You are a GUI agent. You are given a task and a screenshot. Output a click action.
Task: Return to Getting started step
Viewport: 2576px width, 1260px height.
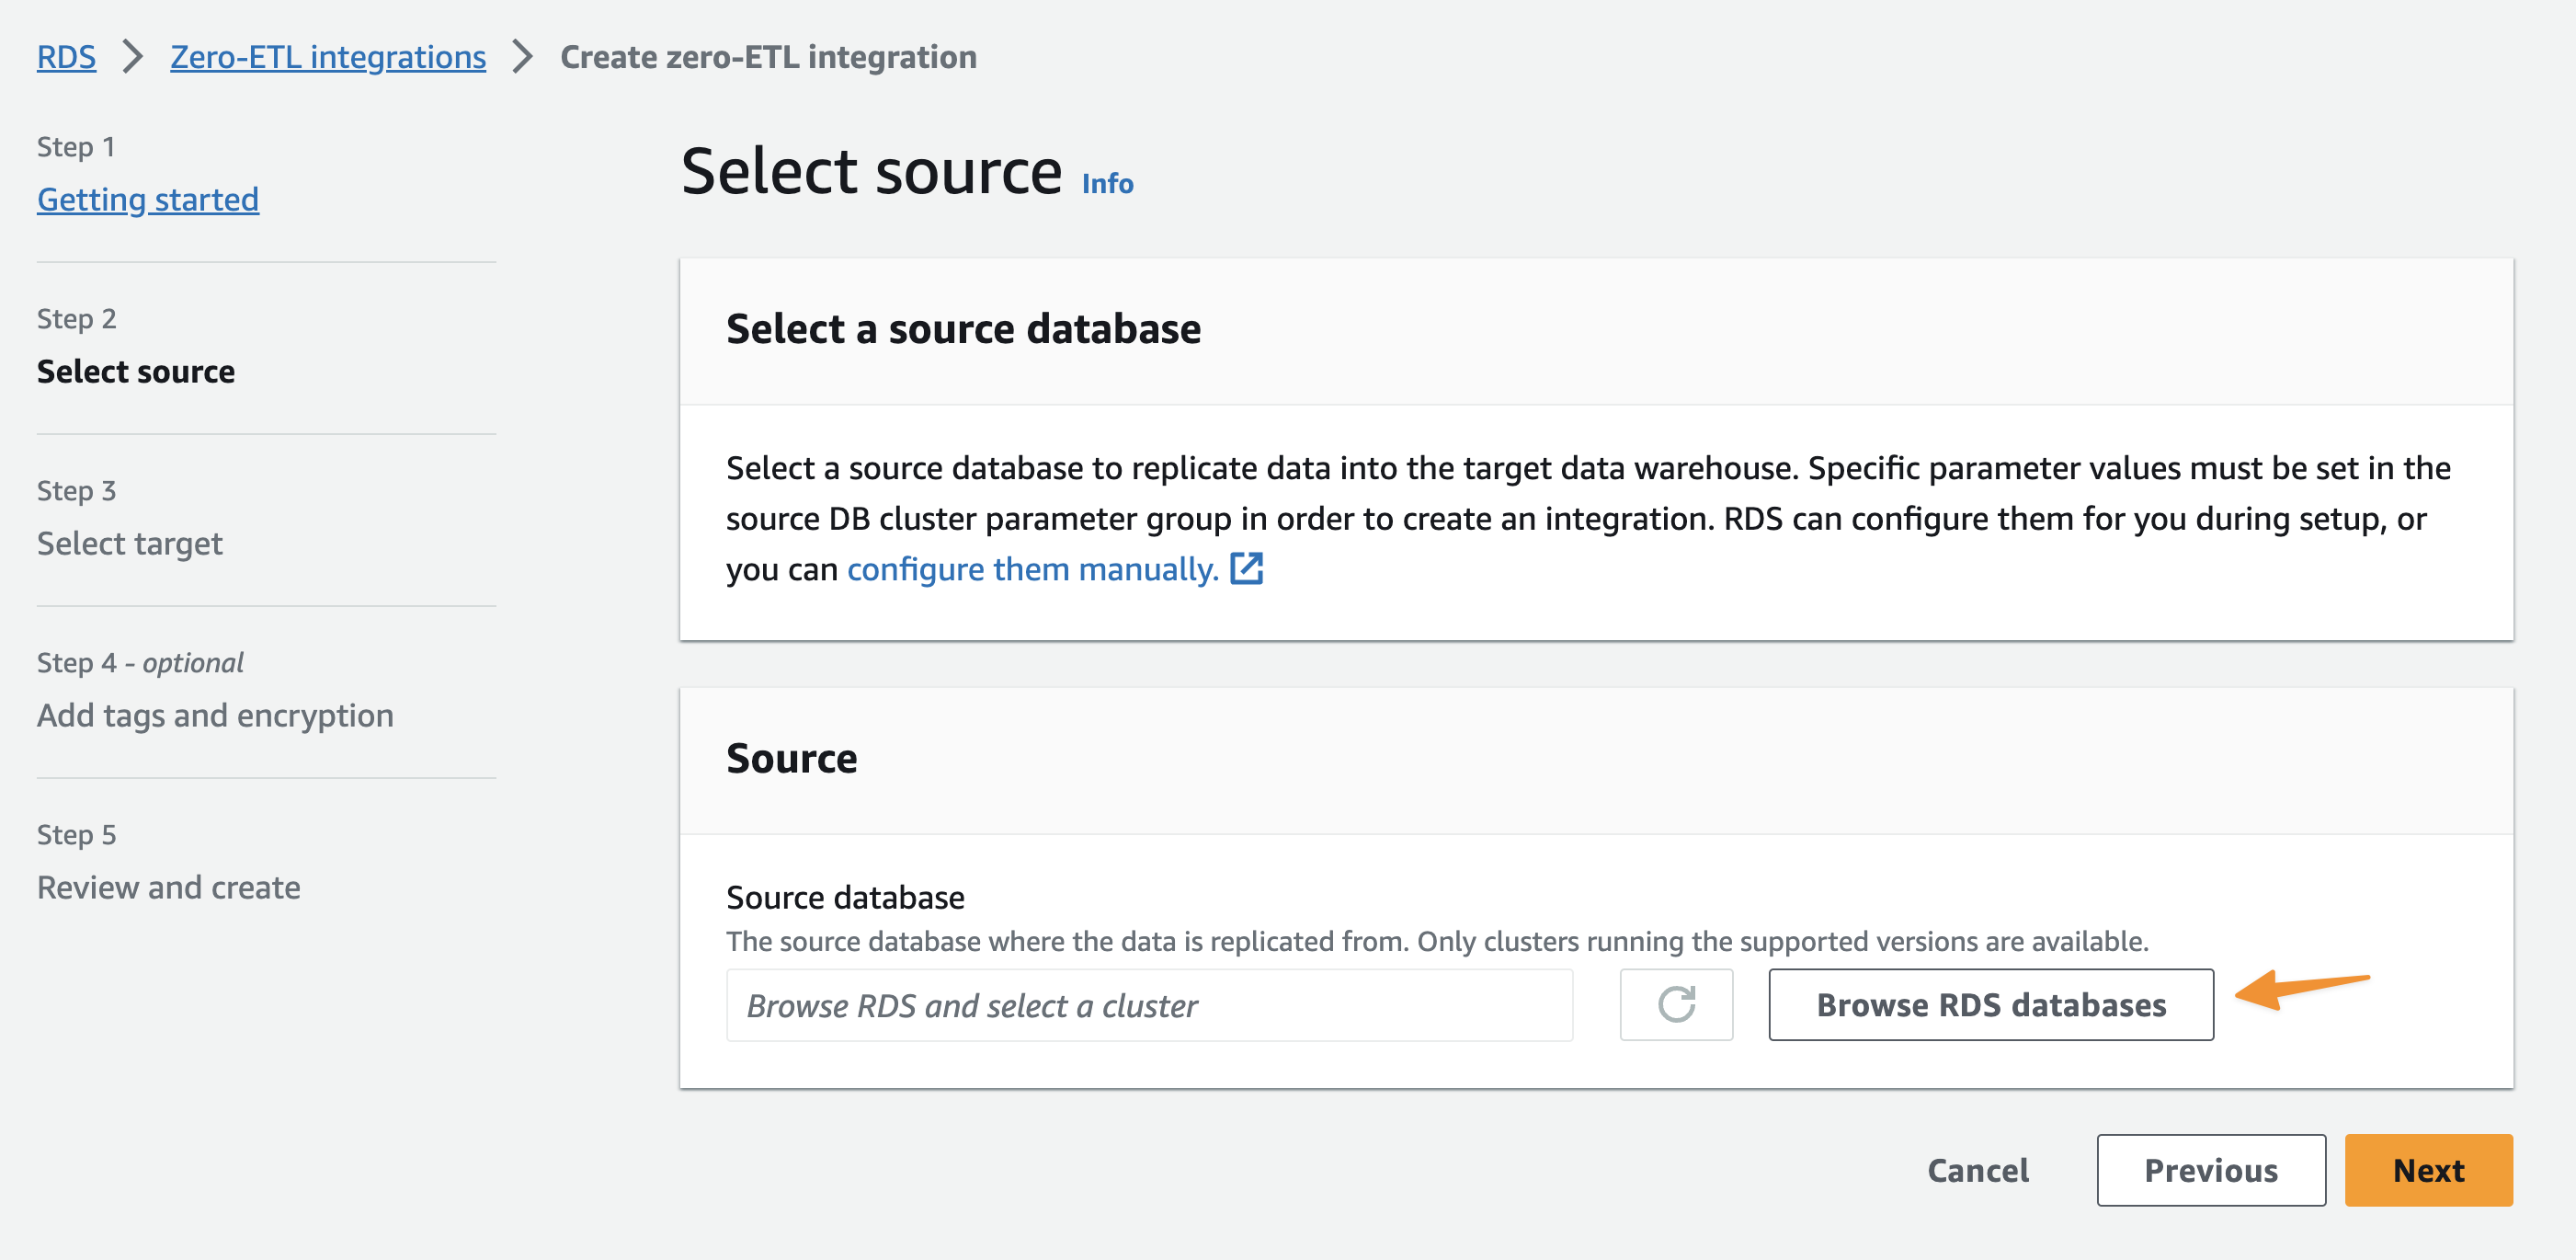(x=148, y=200)
